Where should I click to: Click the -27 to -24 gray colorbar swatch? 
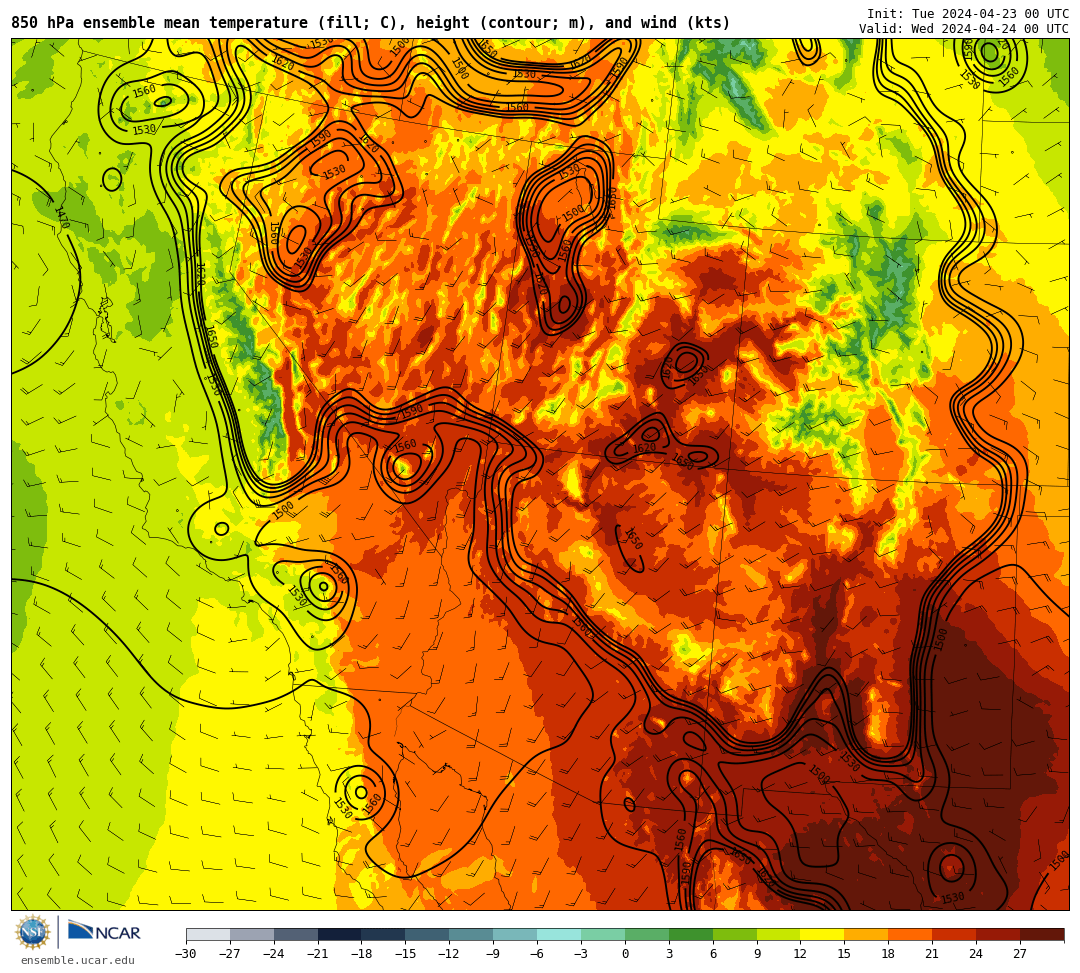[252, 934]
